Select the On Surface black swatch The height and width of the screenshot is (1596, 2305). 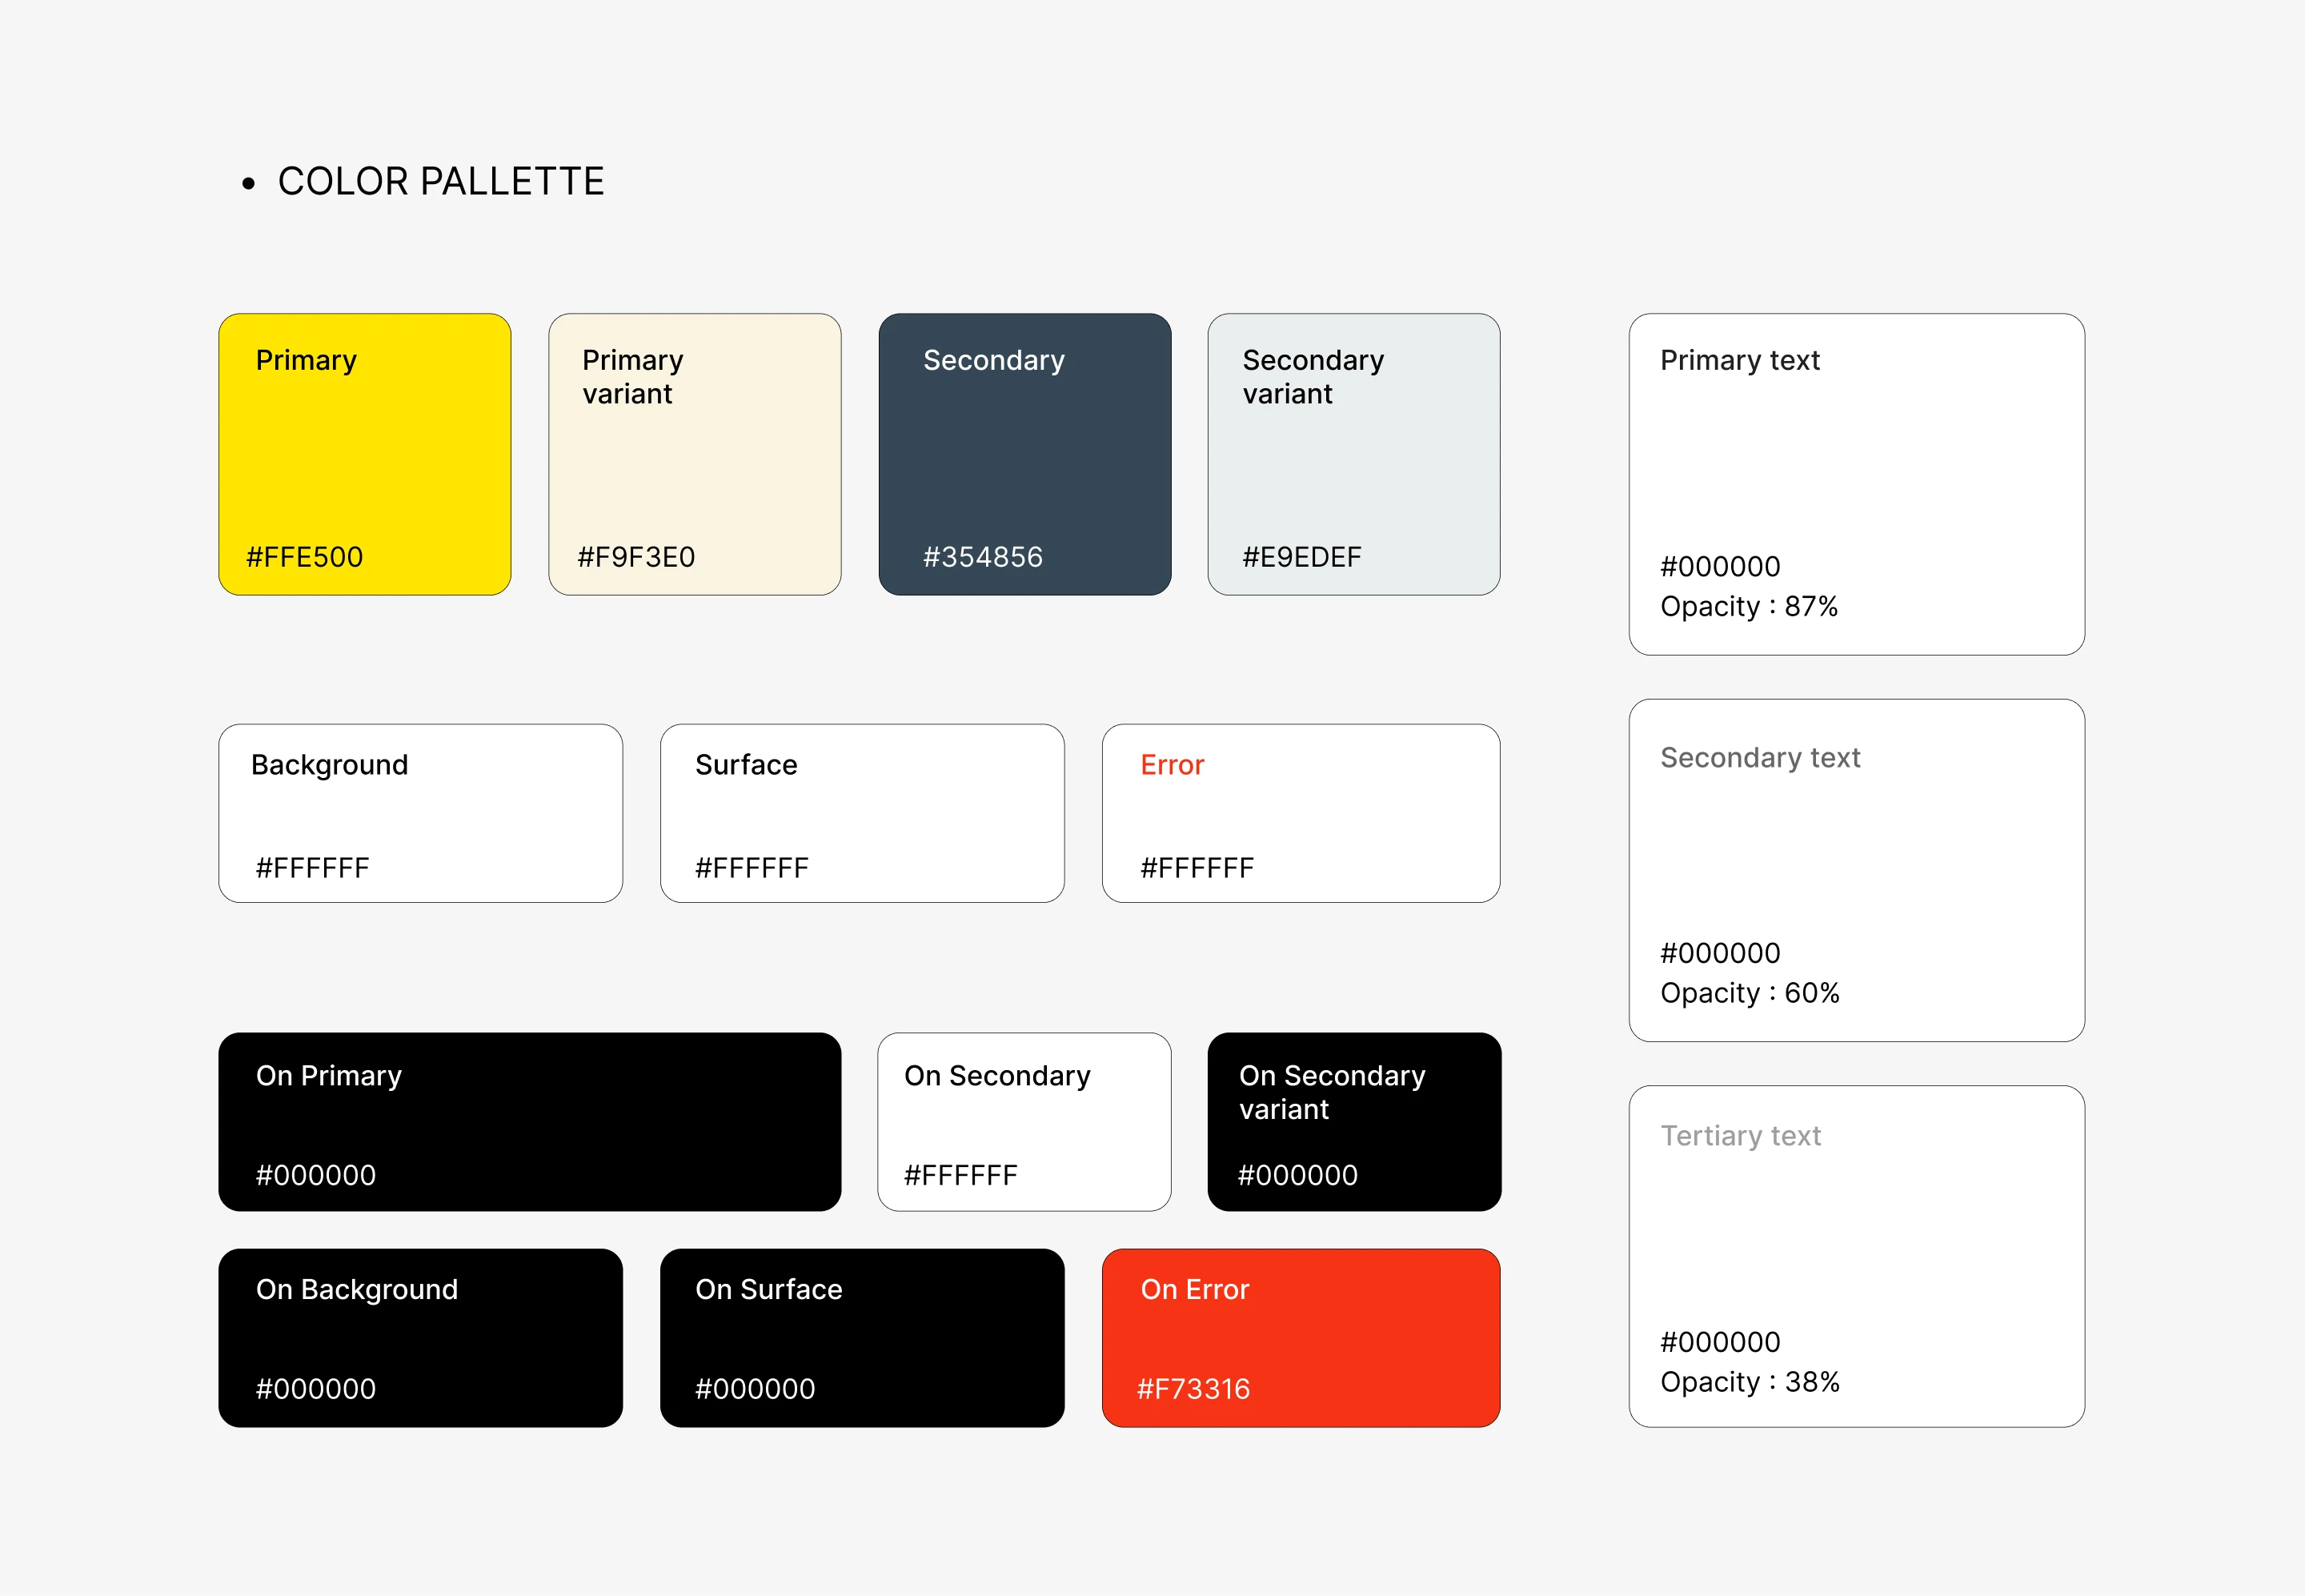[862, 1337]
